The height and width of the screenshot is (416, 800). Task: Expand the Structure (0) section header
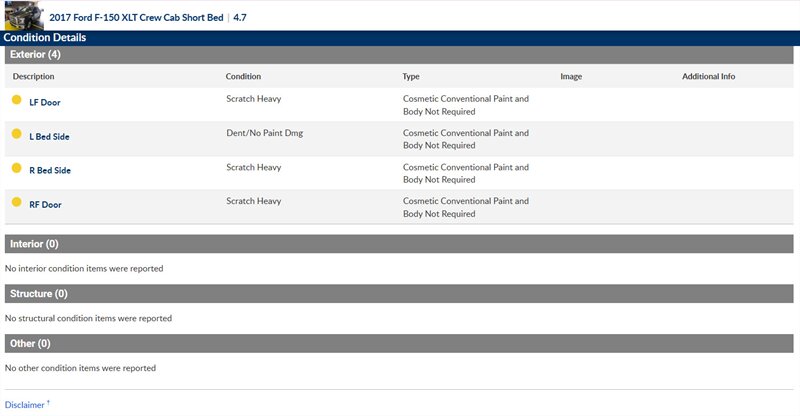38,294
